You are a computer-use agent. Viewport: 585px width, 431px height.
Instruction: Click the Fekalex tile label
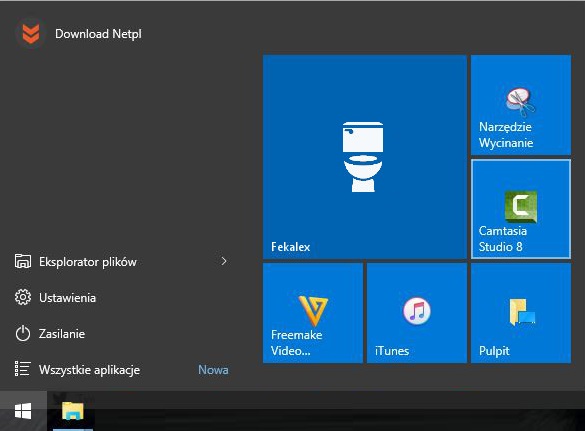coord(291,247)
